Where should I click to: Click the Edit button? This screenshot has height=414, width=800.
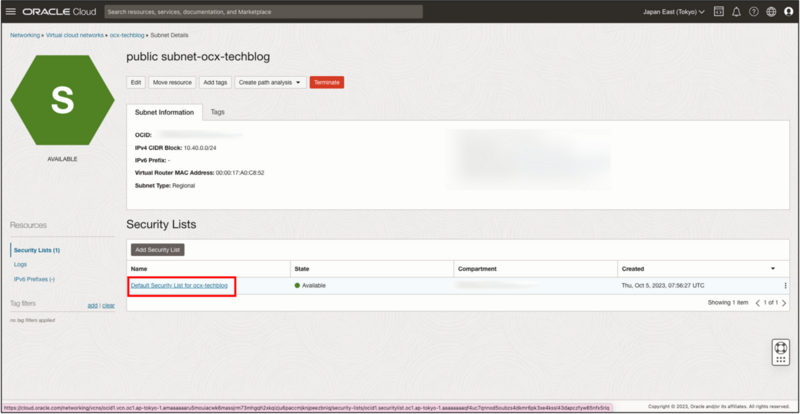click(x=136, y=82)
